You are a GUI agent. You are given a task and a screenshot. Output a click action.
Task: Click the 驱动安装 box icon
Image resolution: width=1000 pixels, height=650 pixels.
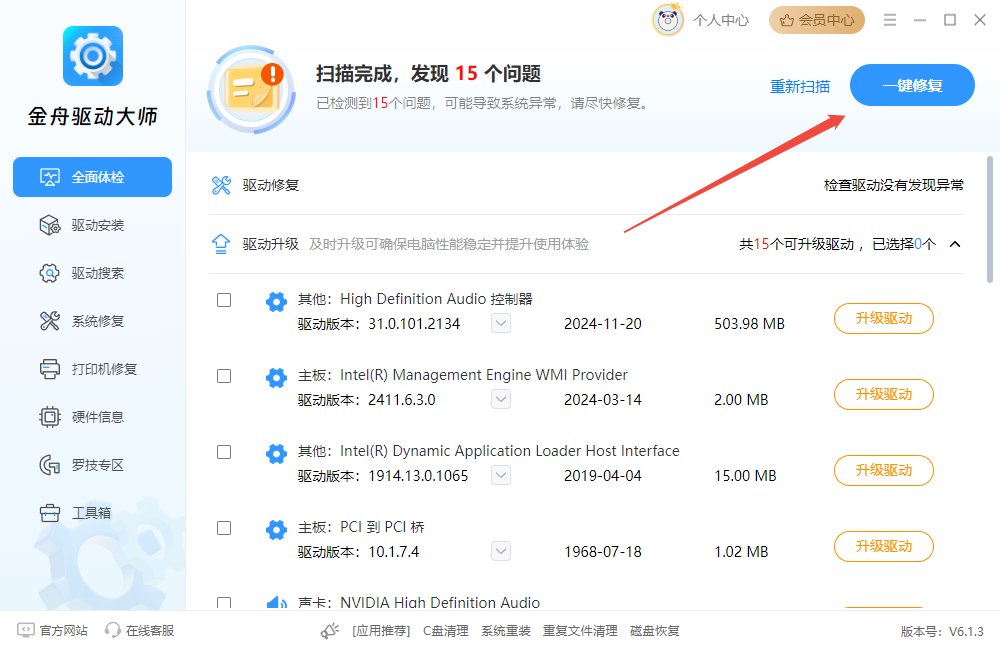[50, 225]
